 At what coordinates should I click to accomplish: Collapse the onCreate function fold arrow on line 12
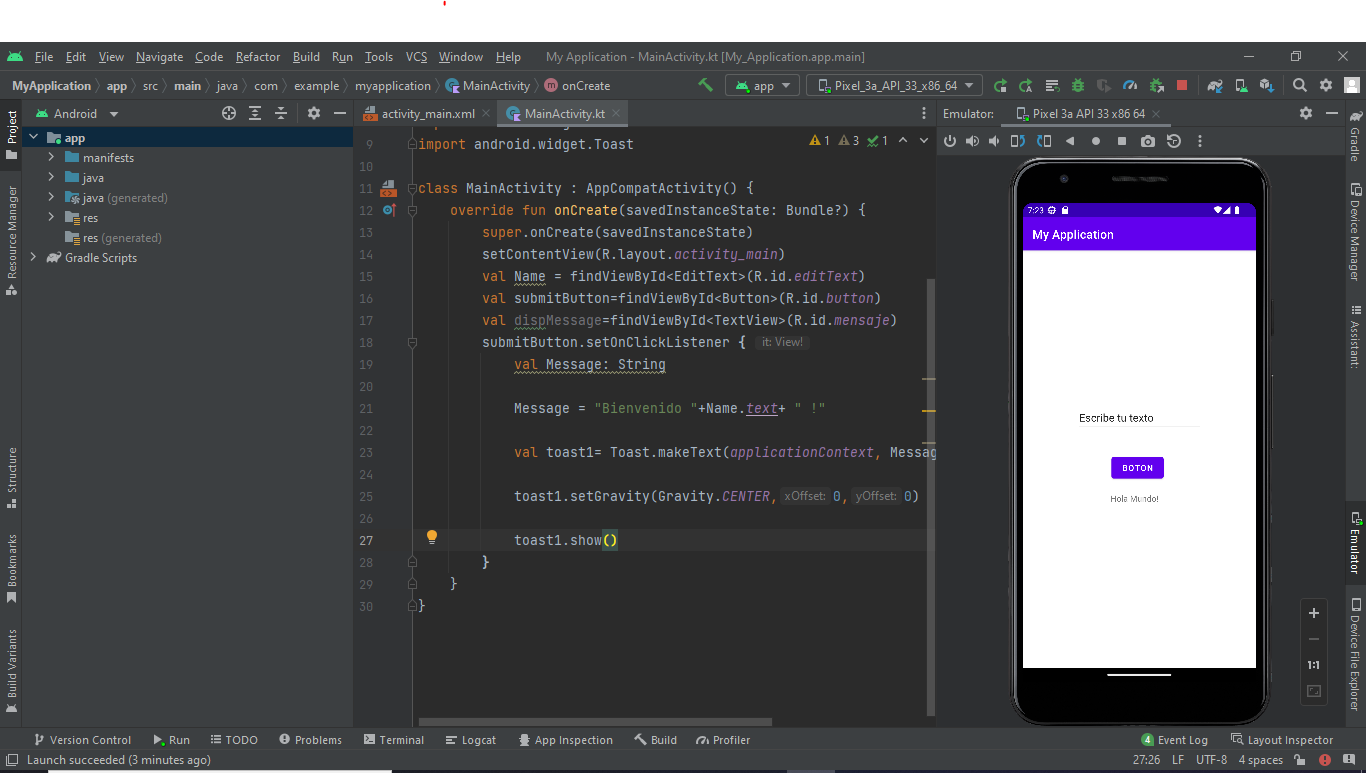click(x=411, y=210)
